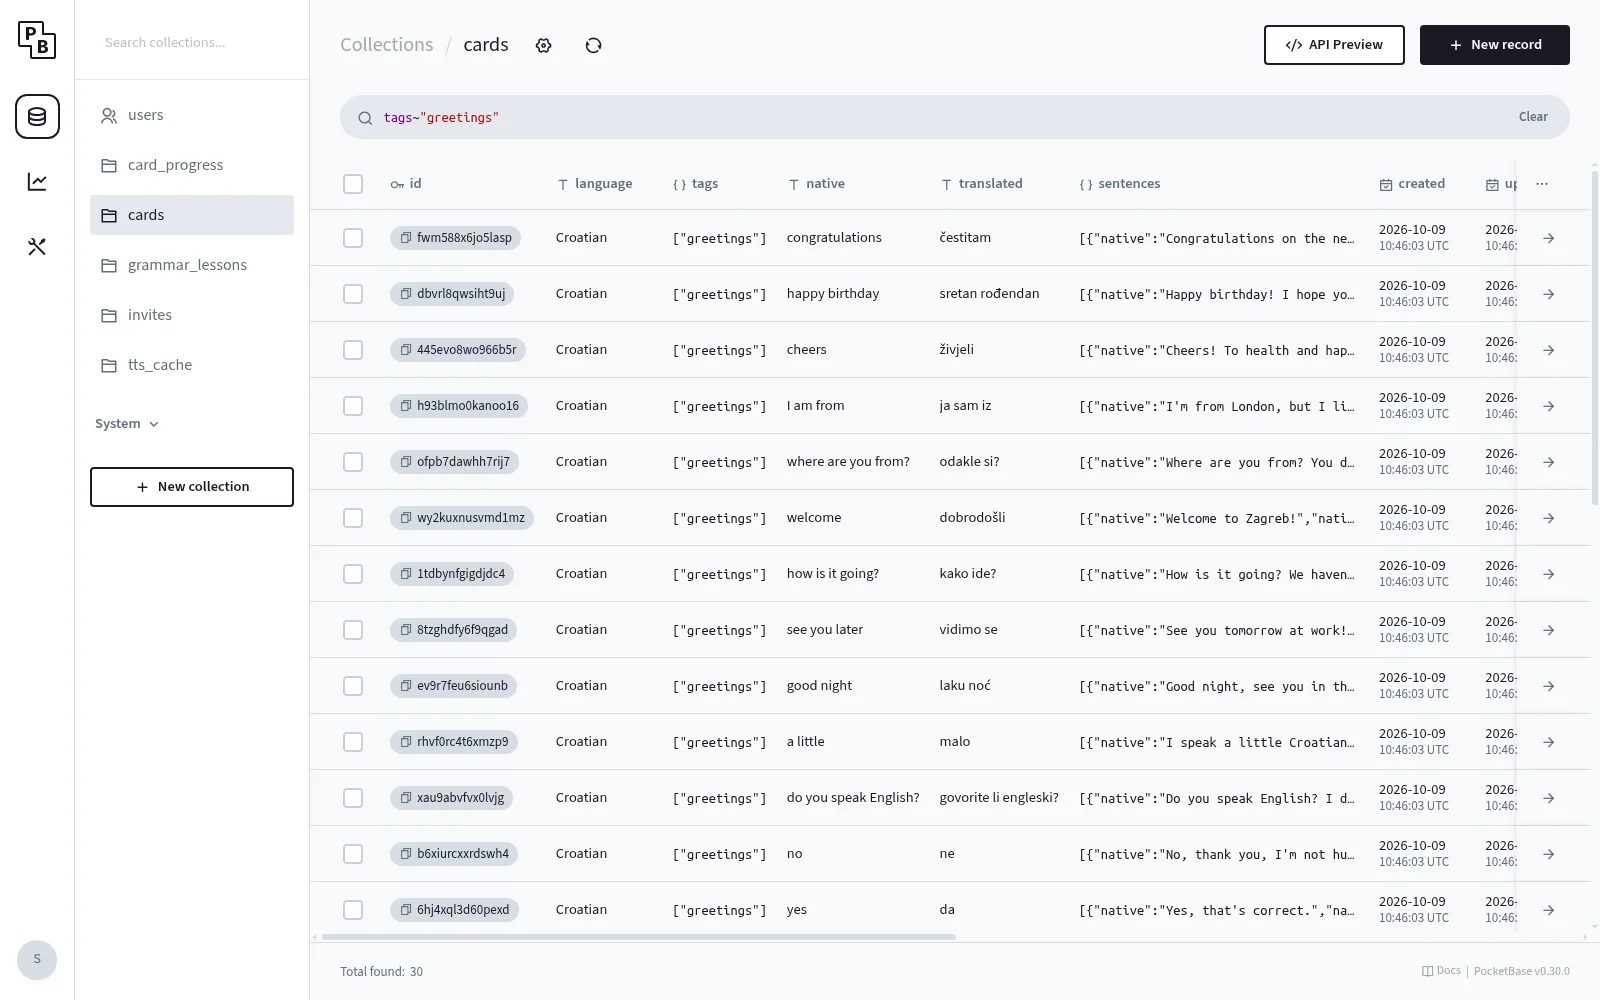1600x1000 pixels.
Task: Open the Logs chart icon
Action: pyautogui.click(x=37, y=182)
